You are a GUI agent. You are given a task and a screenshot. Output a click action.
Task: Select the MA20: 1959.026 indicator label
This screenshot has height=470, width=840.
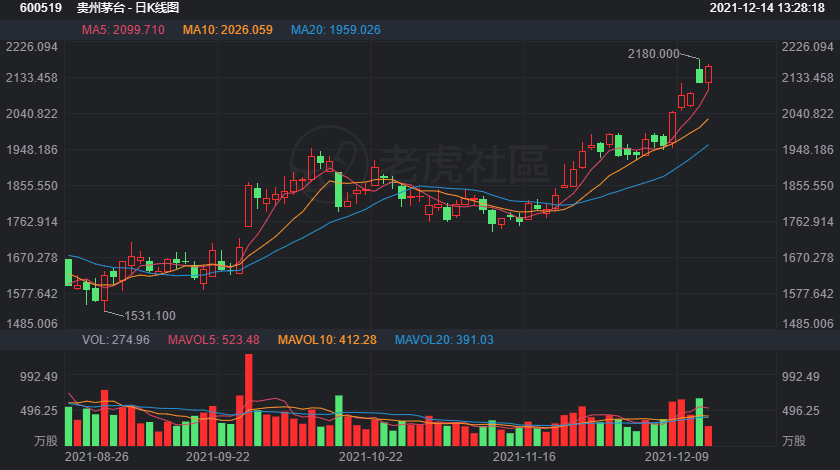click(336, 30)
